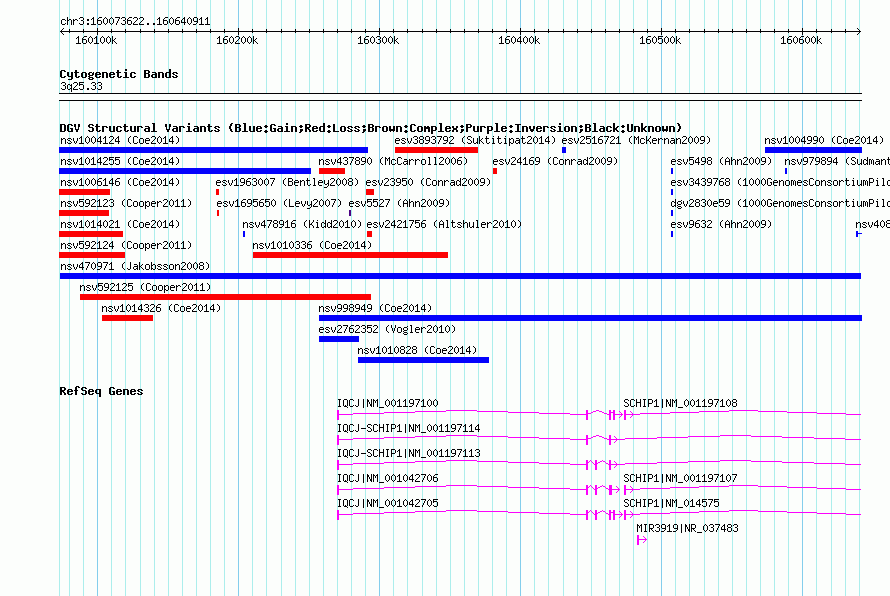The width and height of the screenshot is (890, 596).
Task: Click the blue gain bar under nsv1004990
Action: (813, 150)
